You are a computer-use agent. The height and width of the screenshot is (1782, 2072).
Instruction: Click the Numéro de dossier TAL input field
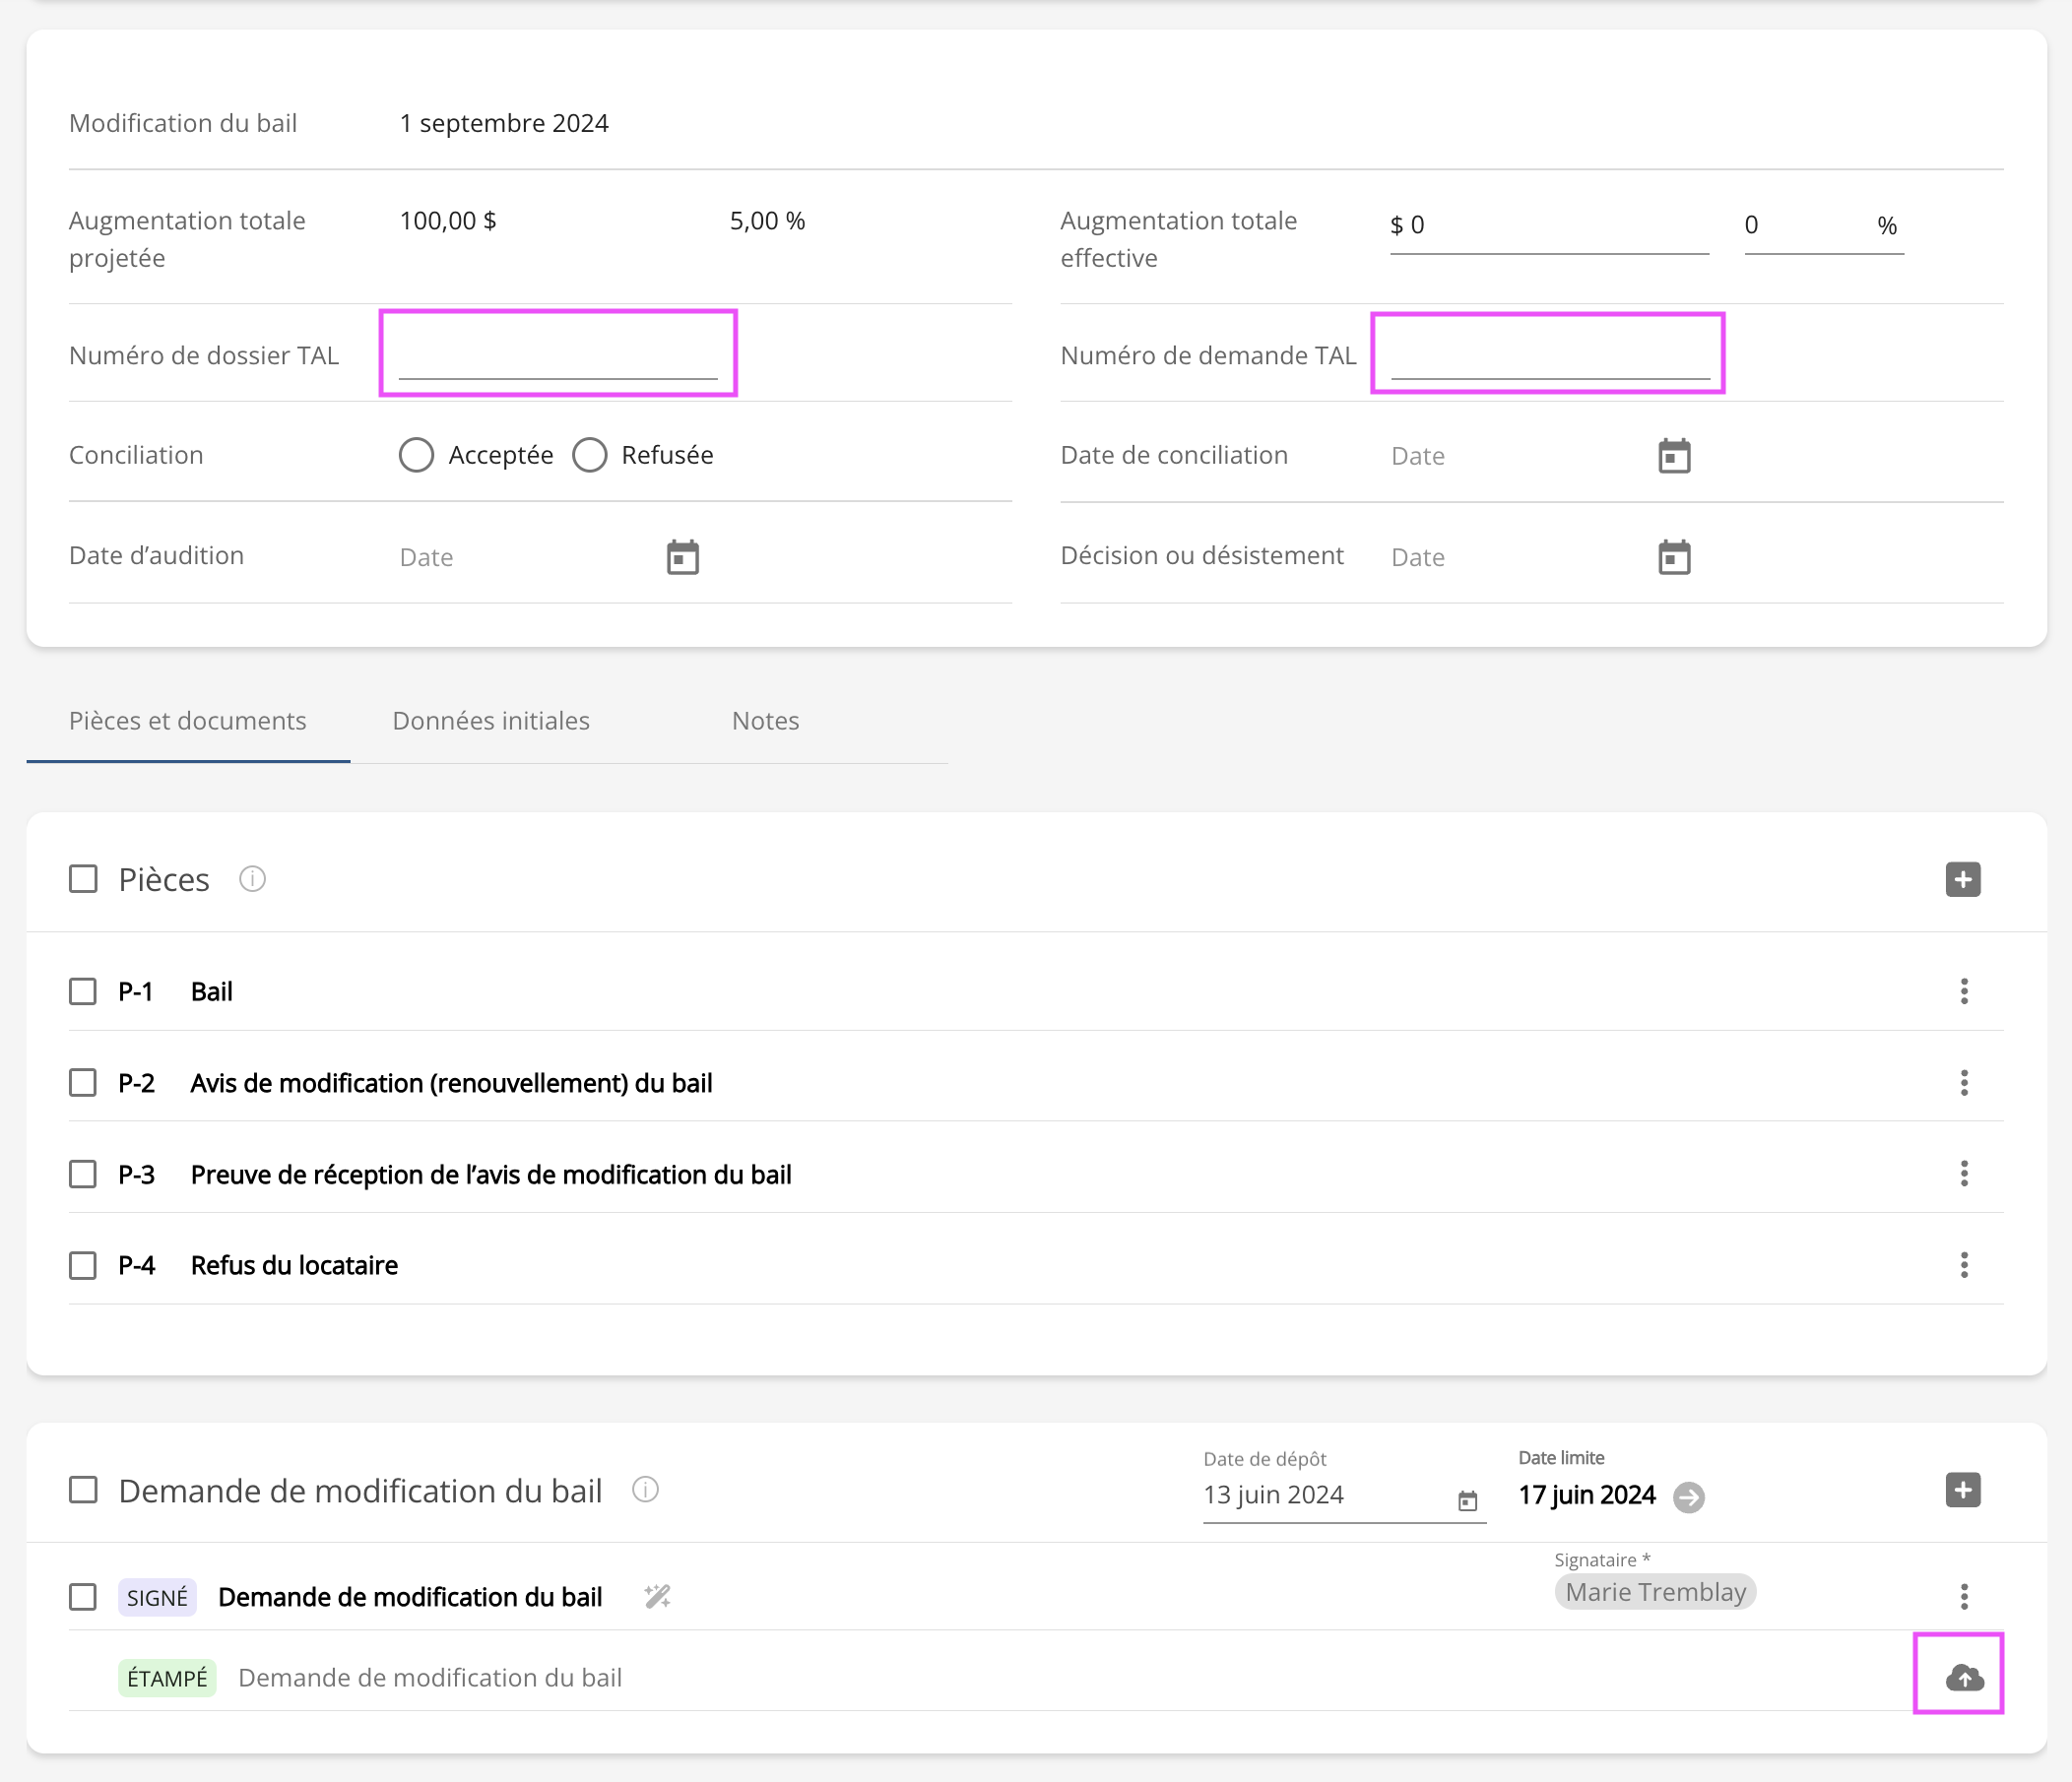pos(558,358)
